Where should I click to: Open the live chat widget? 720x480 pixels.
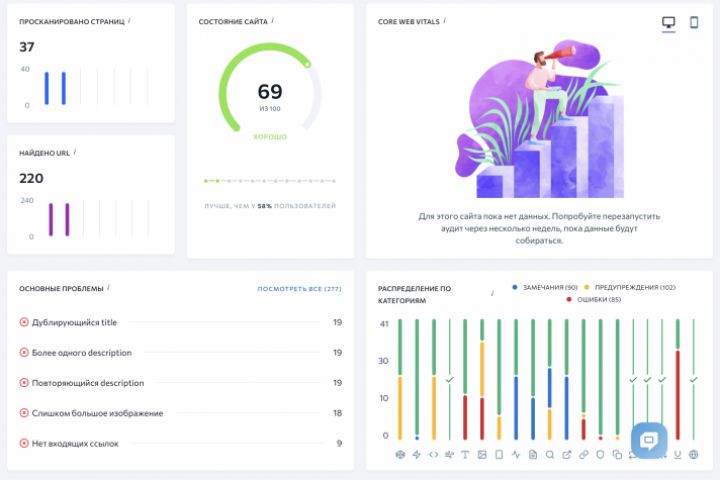point(649,440)
